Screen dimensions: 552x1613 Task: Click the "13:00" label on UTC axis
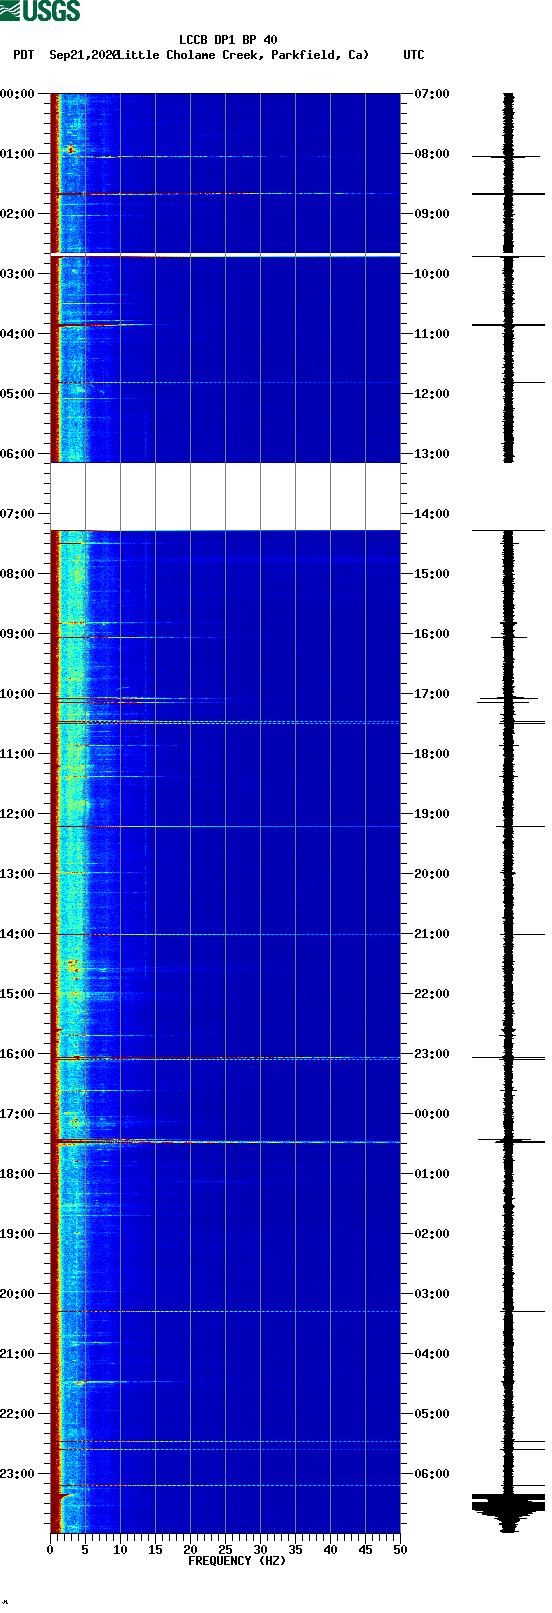point(432,454)
